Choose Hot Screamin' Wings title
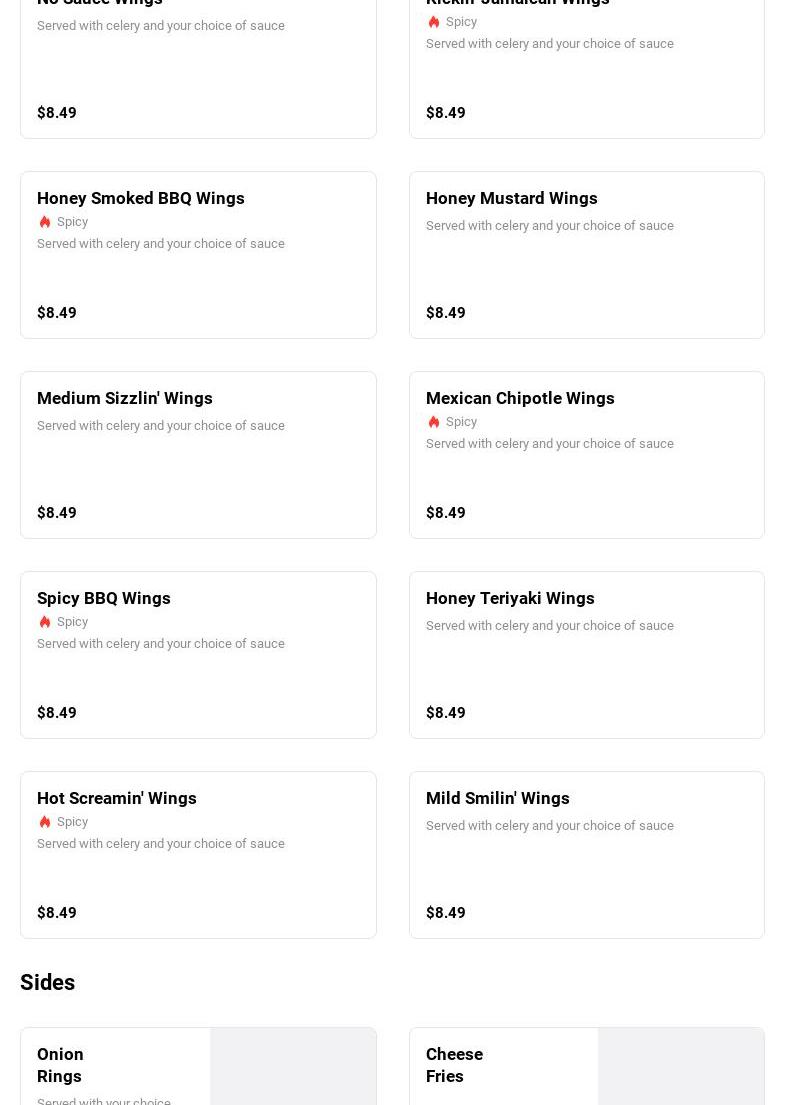Screen dimensions: 785x1105 coord(117,798)
